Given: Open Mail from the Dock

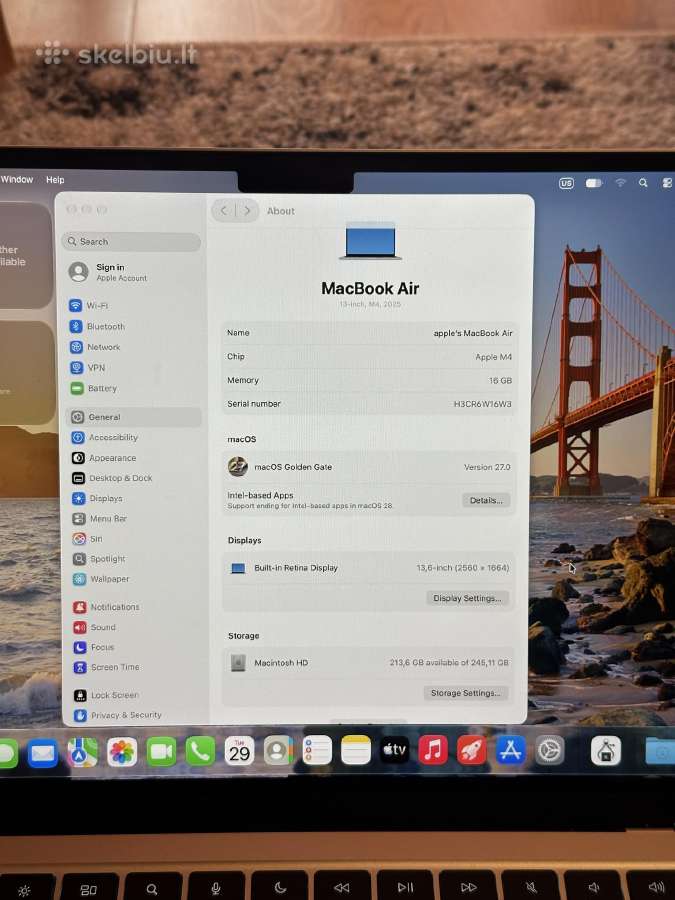Looking at the screenshot, I should [x=43, y=752].
